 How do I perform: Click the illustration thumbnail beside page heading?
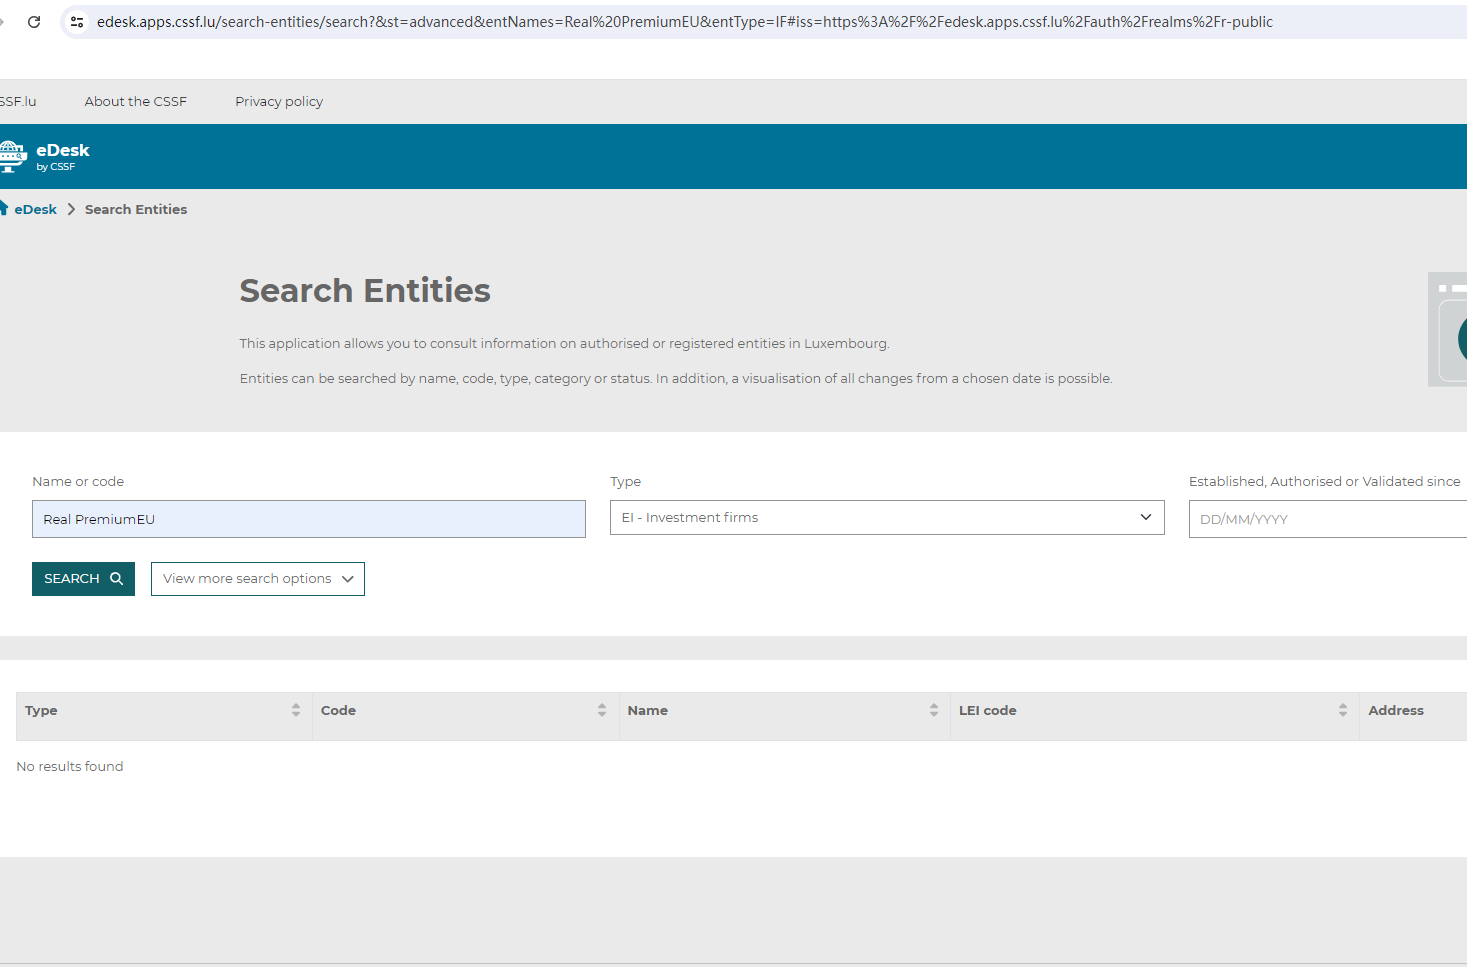pyautogui.click(x=1448, y=329)
